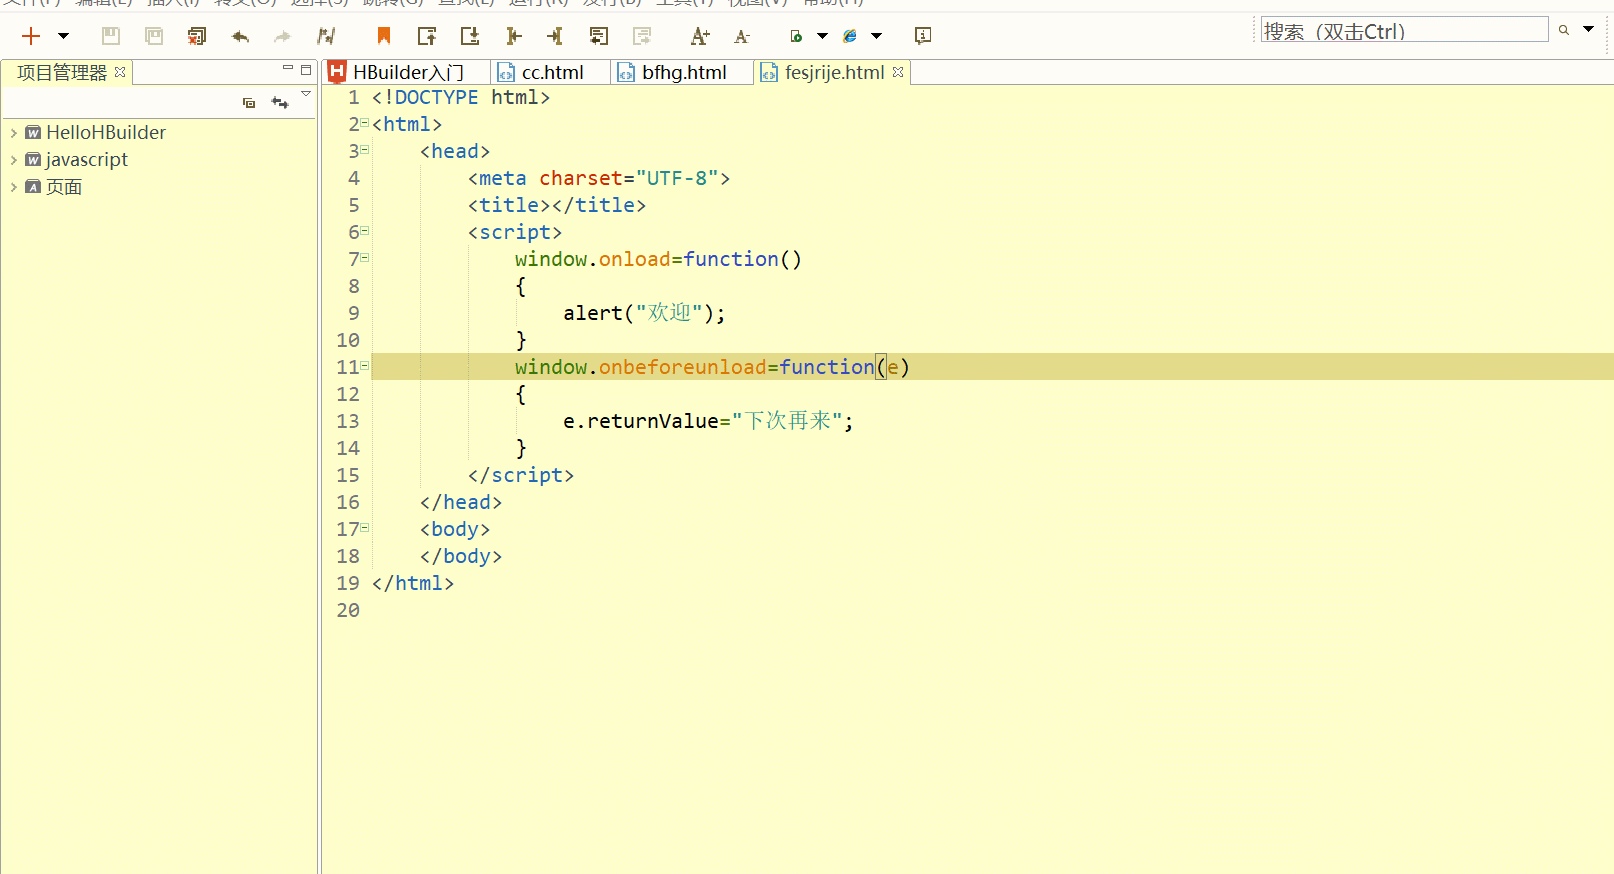Click the page icon with down arrow

pos(470,36)
